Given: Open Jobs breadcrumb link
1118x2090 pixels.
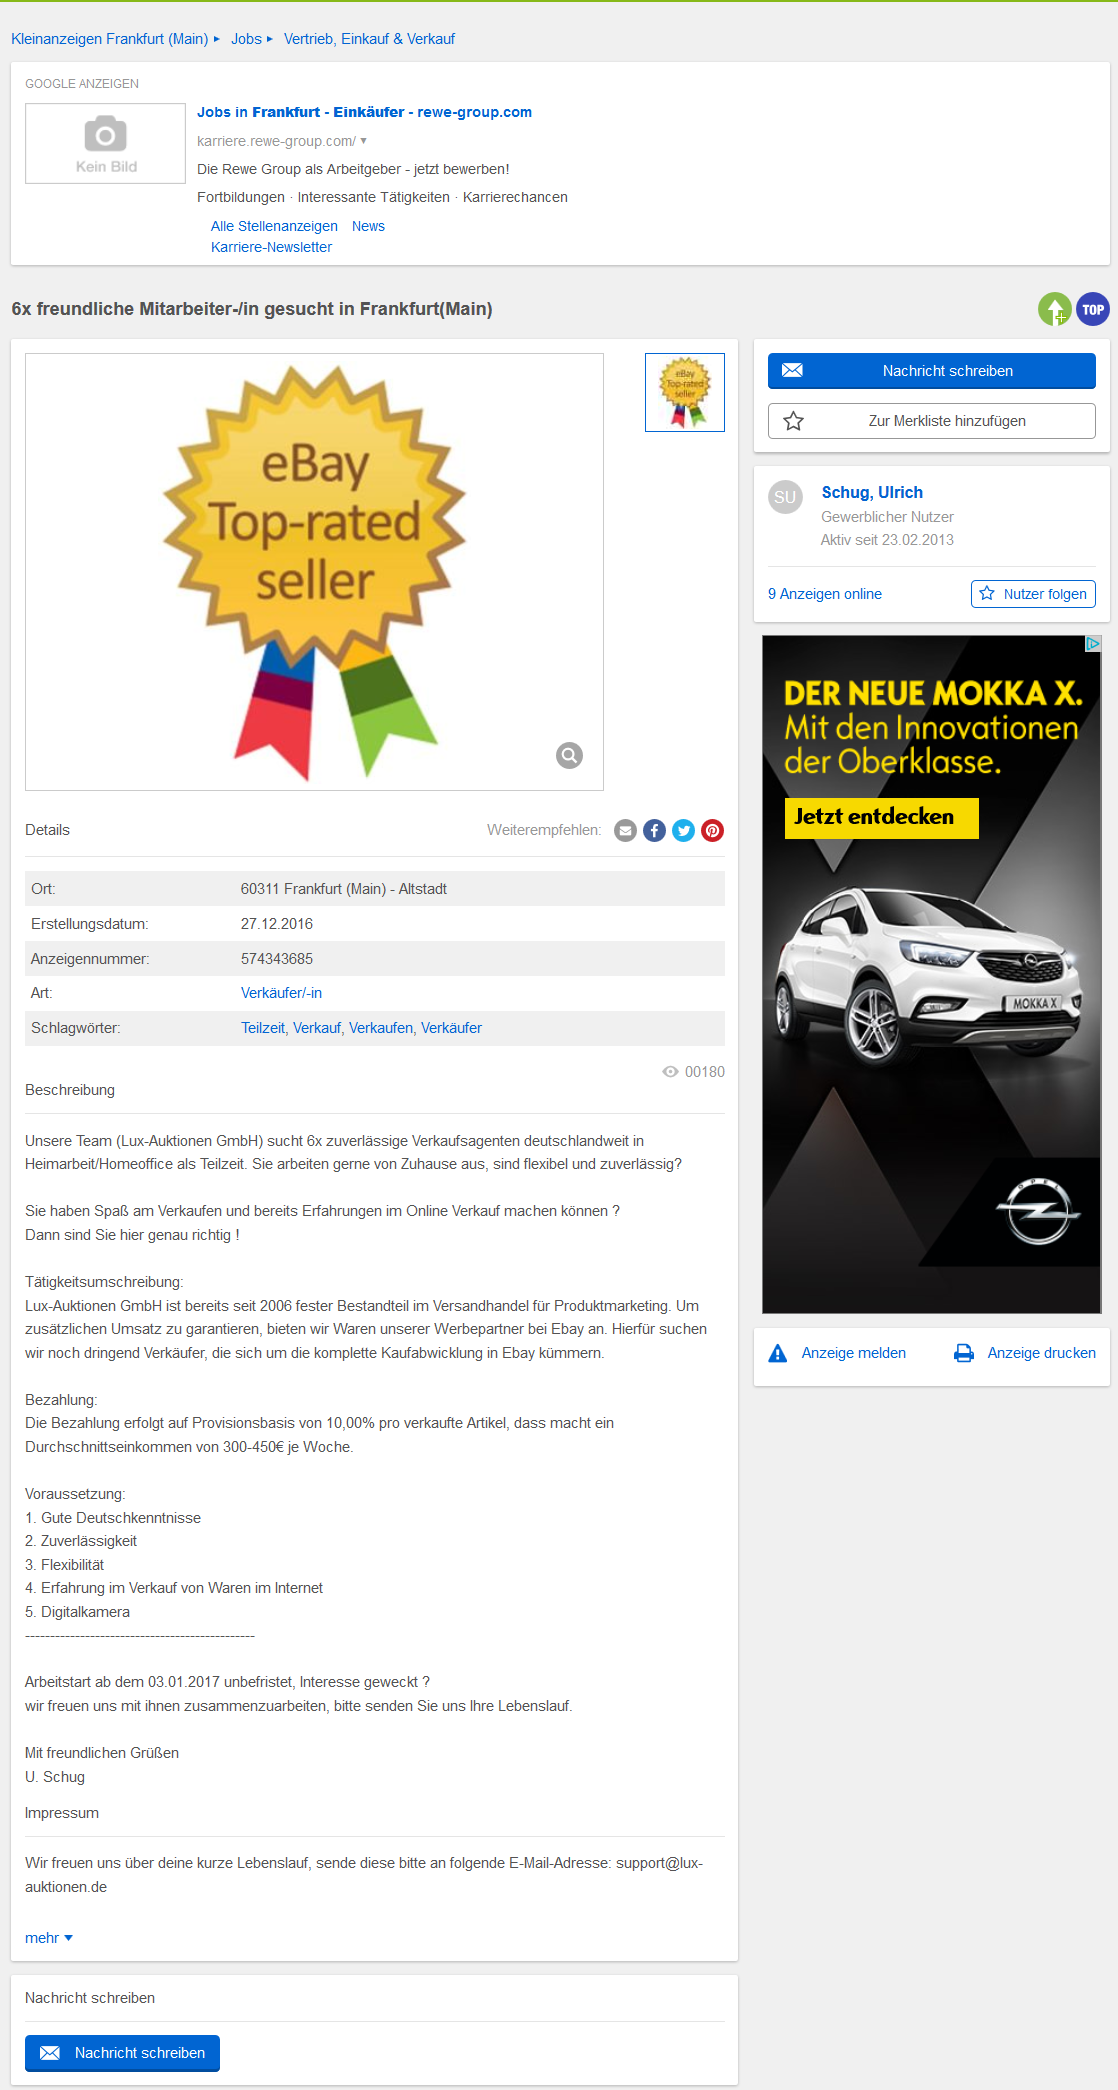Looking at the screenshot, I should click(x=246, y=39).
